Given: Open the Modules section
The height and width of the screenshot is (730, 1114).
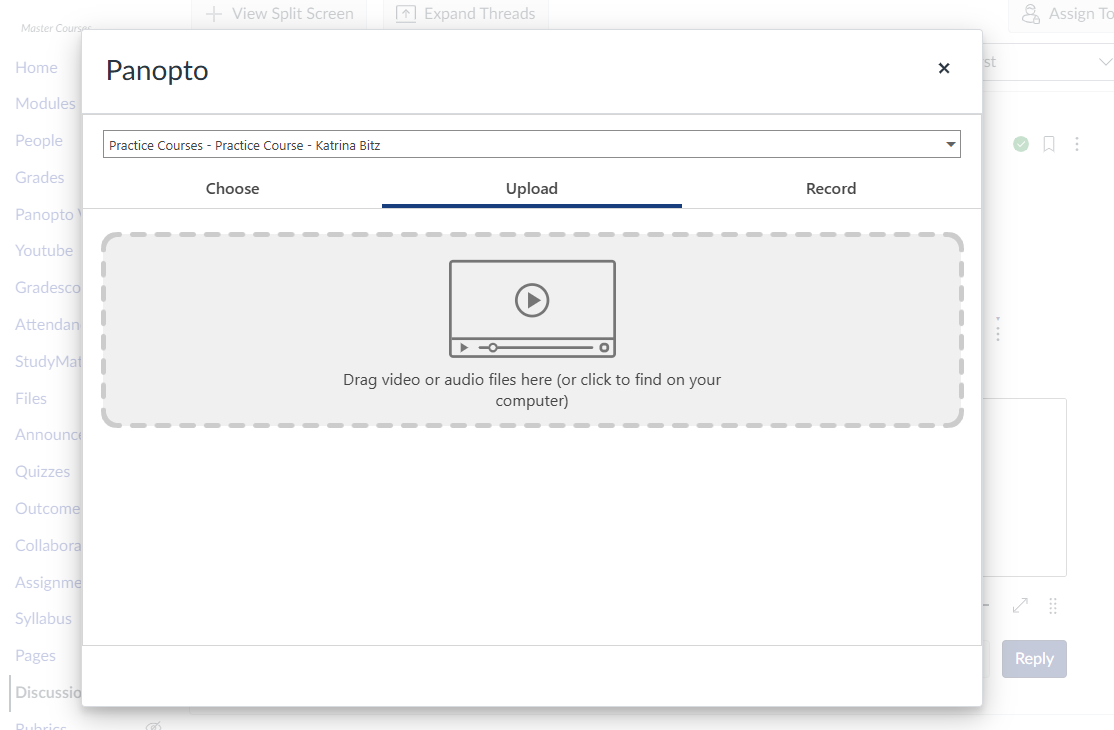Looking at the screenshot, I should click(x=45, y=103).
